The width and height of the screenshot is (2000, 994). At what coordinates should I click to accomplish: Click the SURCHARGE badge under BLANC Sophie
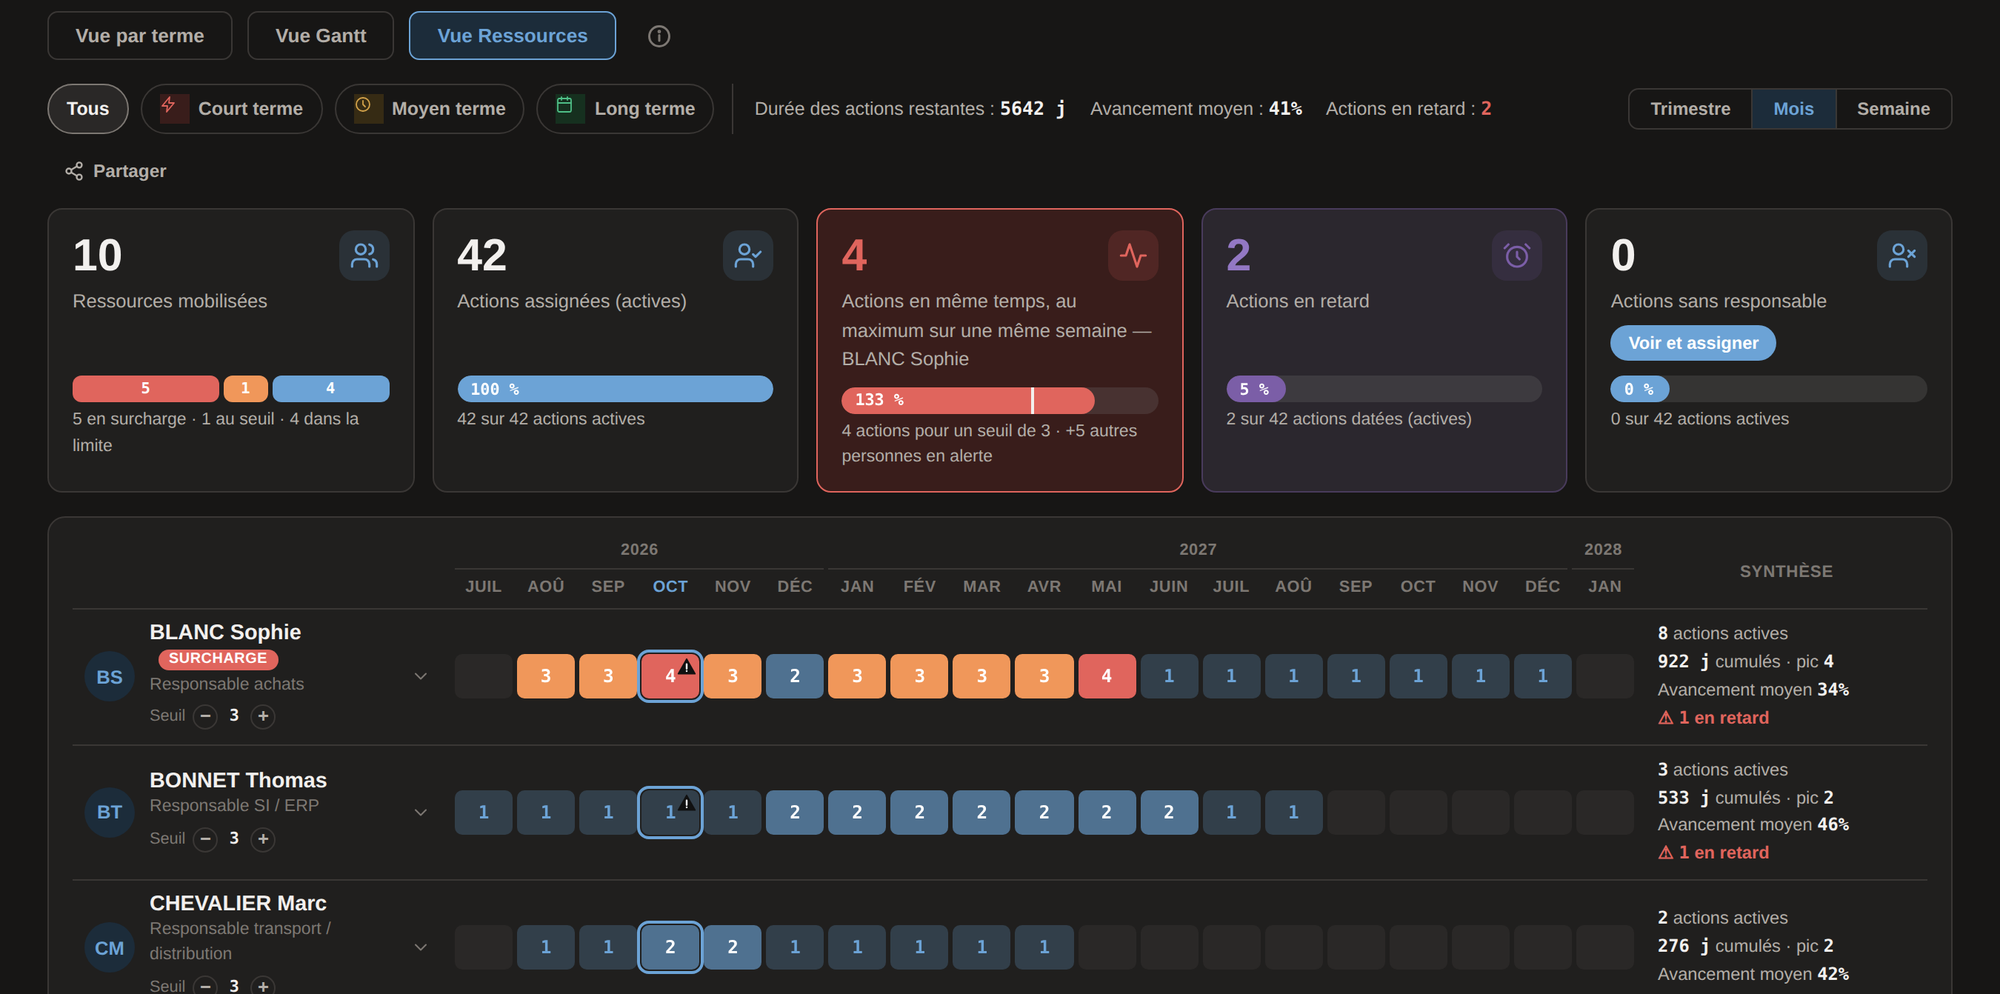(x=218, y=659)
